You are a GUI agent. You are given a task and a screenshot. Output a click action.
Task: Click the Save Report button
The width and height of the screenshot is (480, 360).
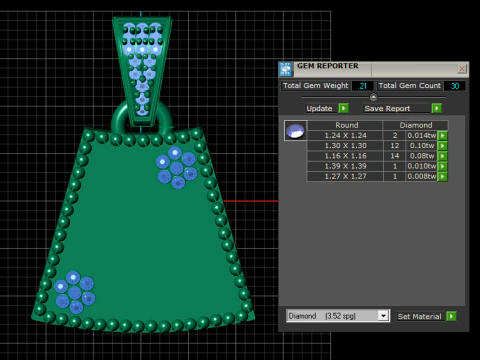pos(397,109)
